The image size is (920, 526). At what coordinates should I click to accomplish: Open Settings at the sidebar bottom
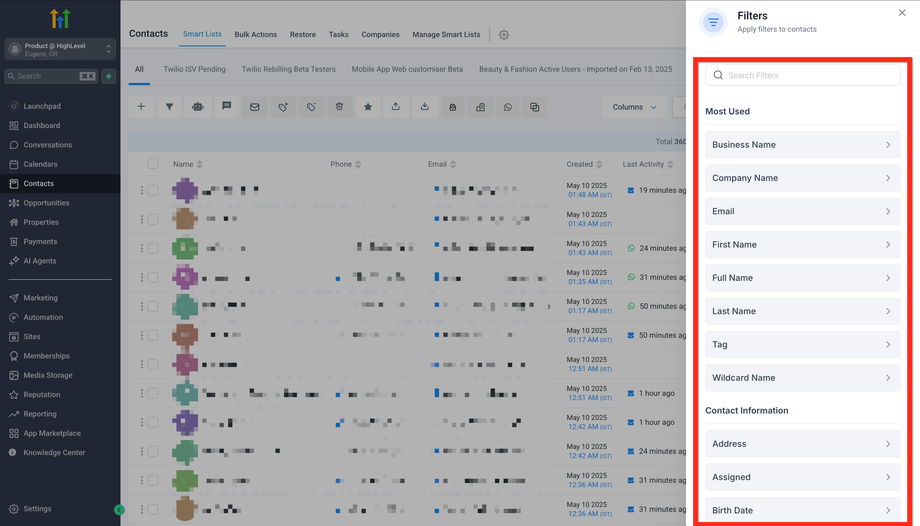click(x=37, y=509)
